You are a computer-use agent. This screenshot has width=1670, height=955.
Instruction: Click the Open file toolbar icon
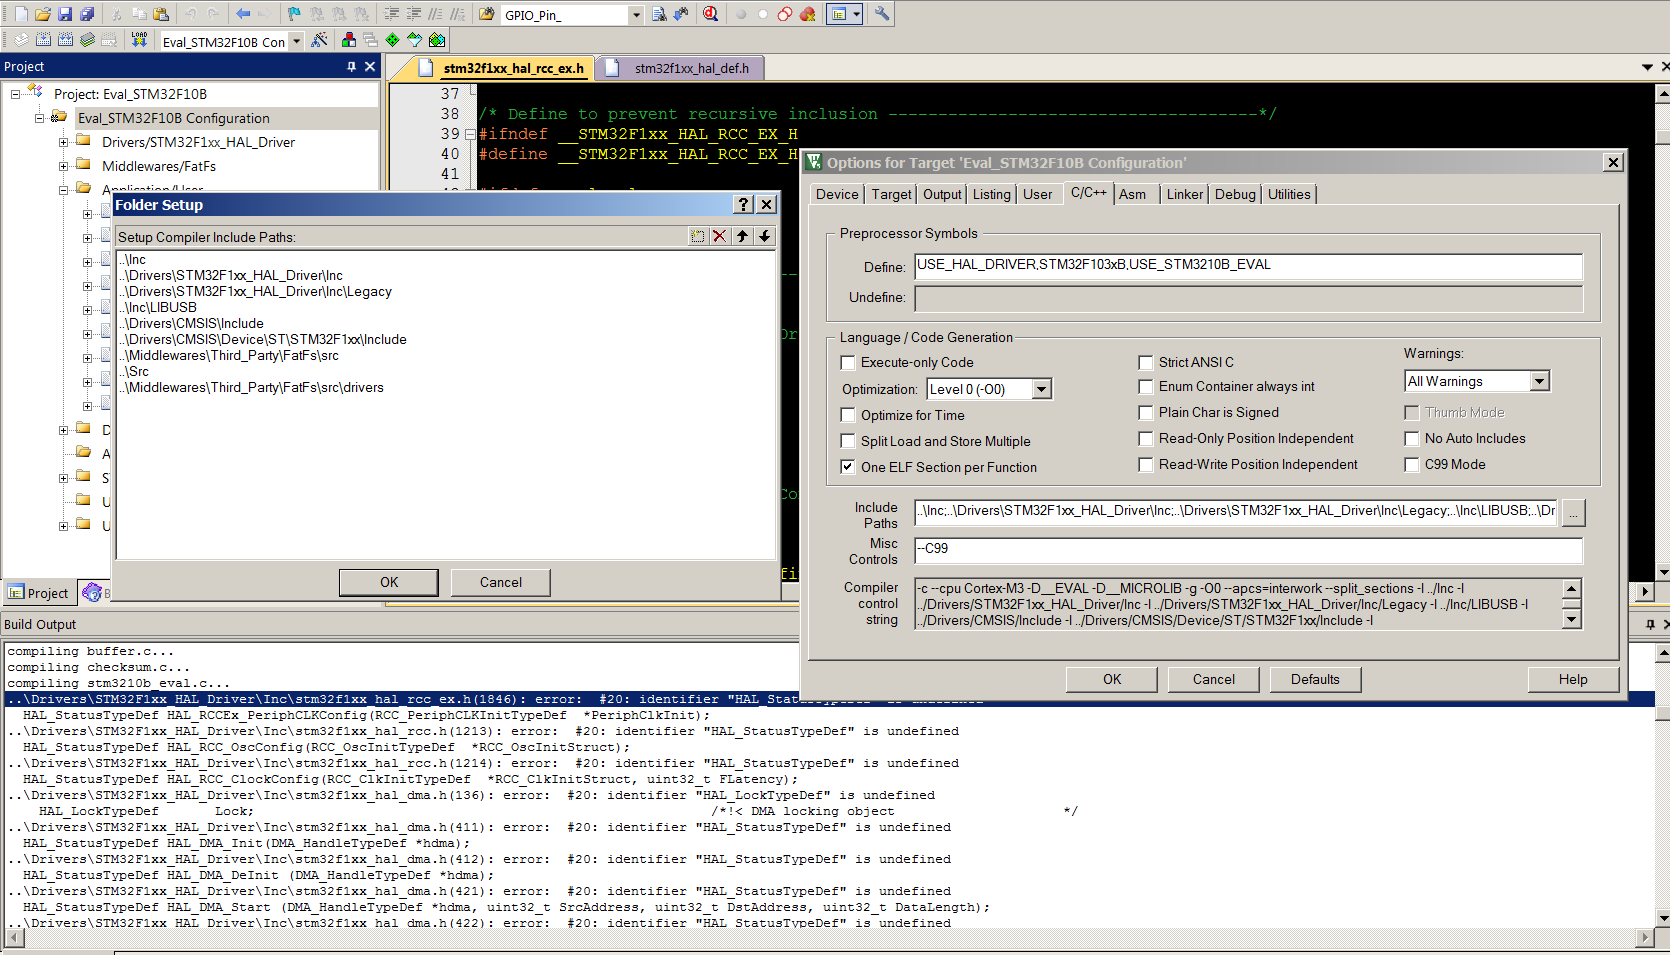click(x=43, y=14)
